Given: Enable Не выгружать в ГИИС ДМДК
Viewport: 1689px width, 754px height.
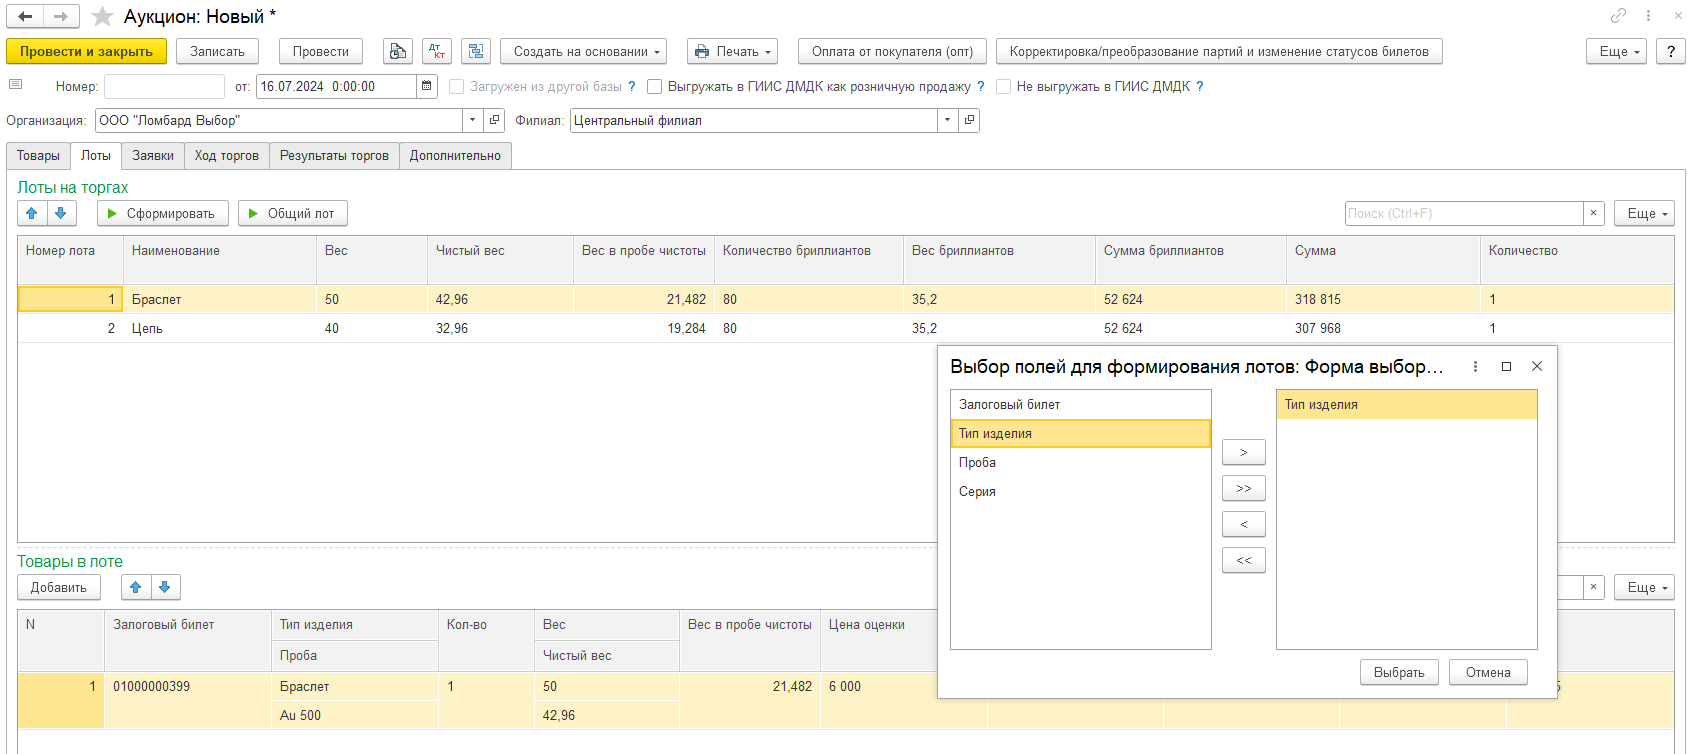Looking at the screenshot, I should (1004, 87).
